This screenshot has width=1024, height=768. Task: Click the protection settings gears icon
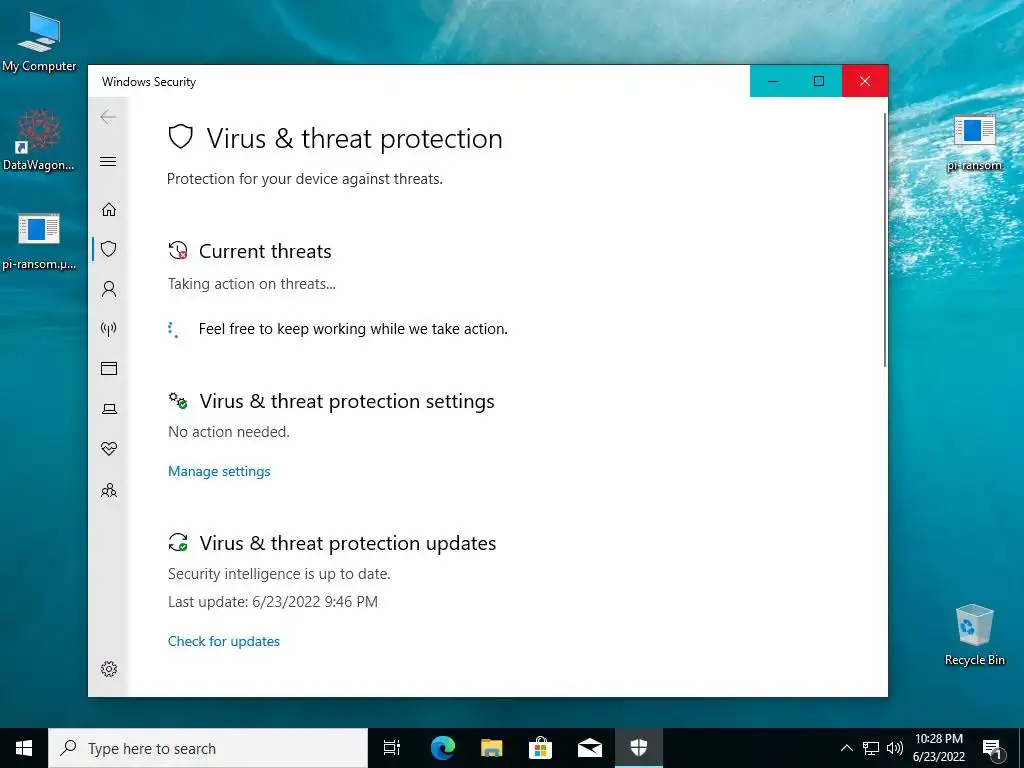[178, 400]
